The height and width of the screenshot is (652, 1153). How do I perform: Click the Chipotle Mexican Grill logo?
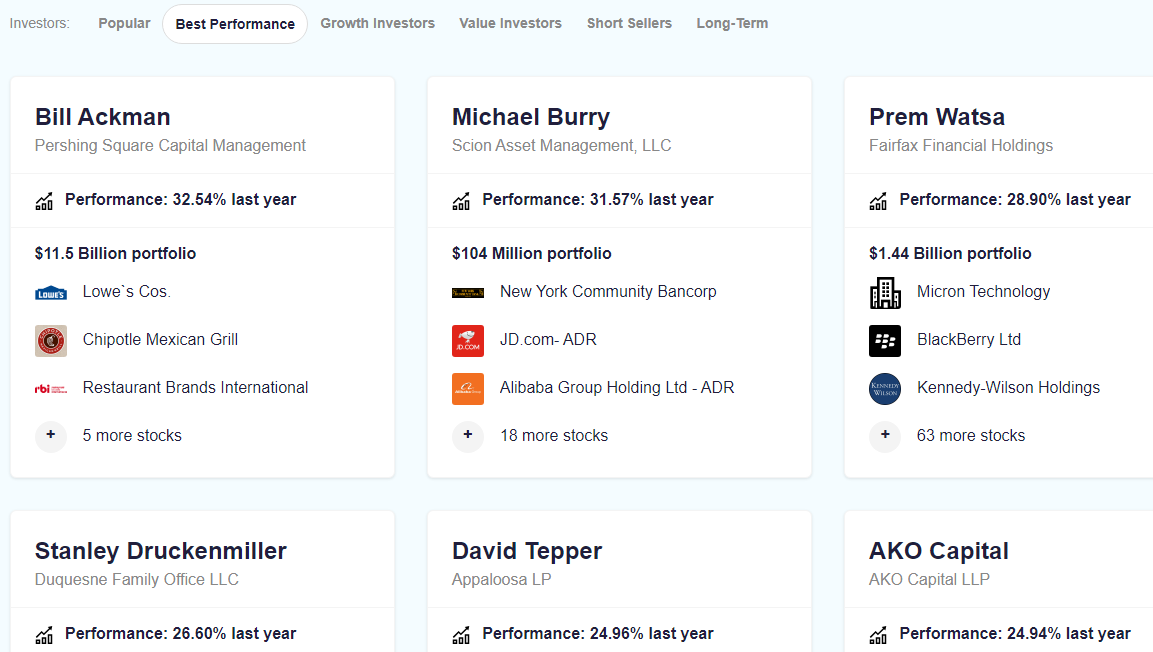(51, 340)
